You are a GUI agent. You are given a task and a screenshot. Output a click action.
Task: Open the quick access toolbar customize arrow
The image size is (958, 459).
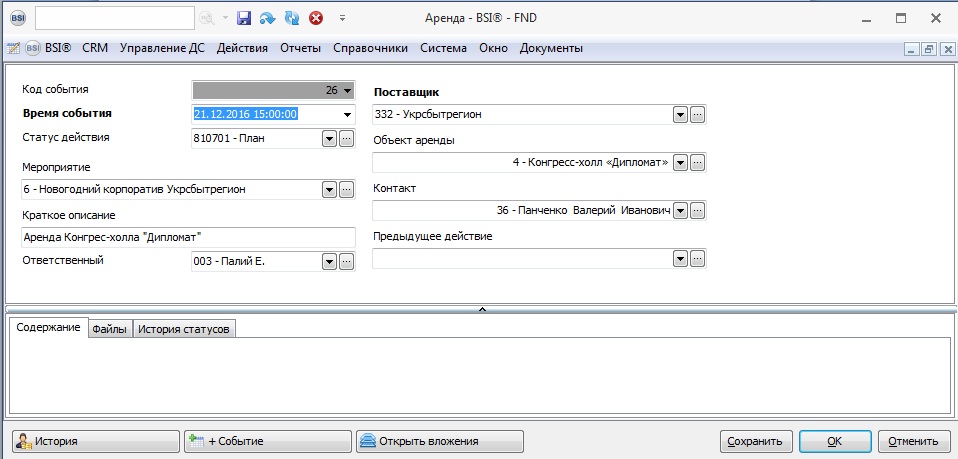point(342,18)
